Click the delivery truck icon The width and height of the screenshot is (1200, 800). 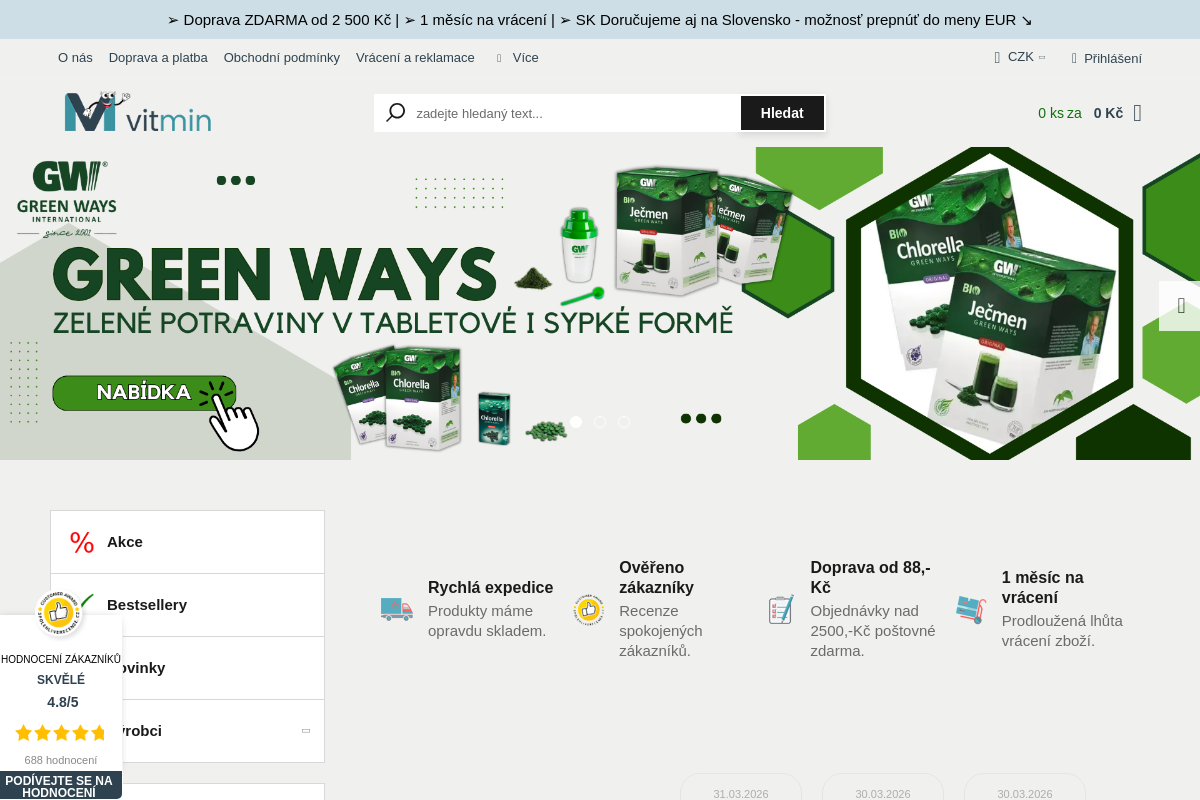click(x=397, y=608)
